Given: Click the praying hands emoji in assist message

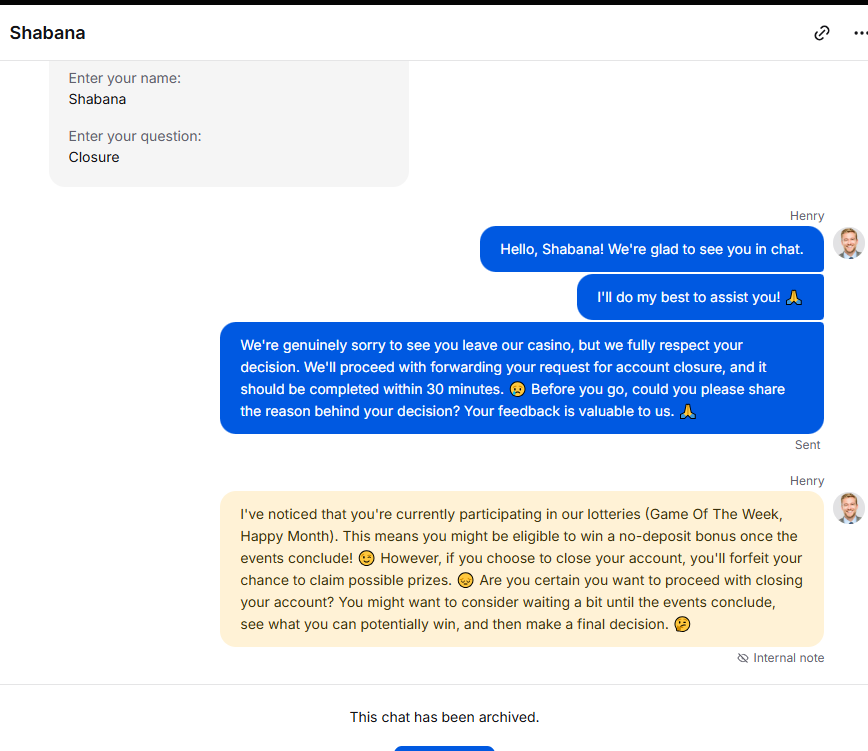Looking at the screenshot, I should [794, 298].
